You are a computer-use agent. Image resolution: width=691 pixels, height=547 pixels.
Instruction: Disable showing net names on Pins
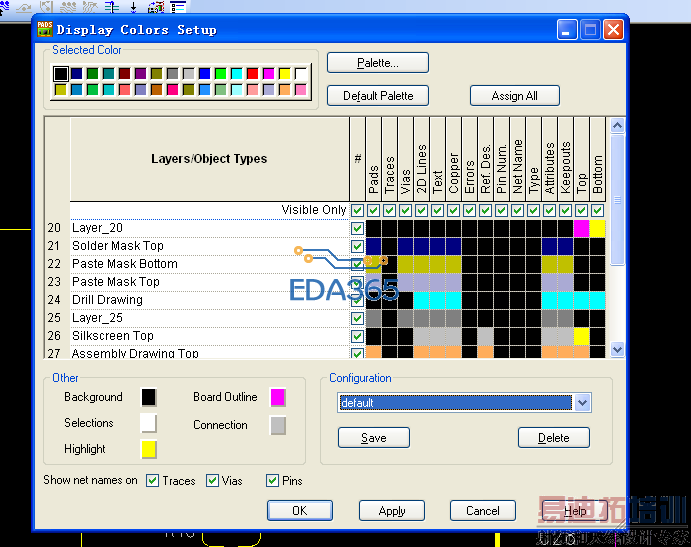point(272,480)
